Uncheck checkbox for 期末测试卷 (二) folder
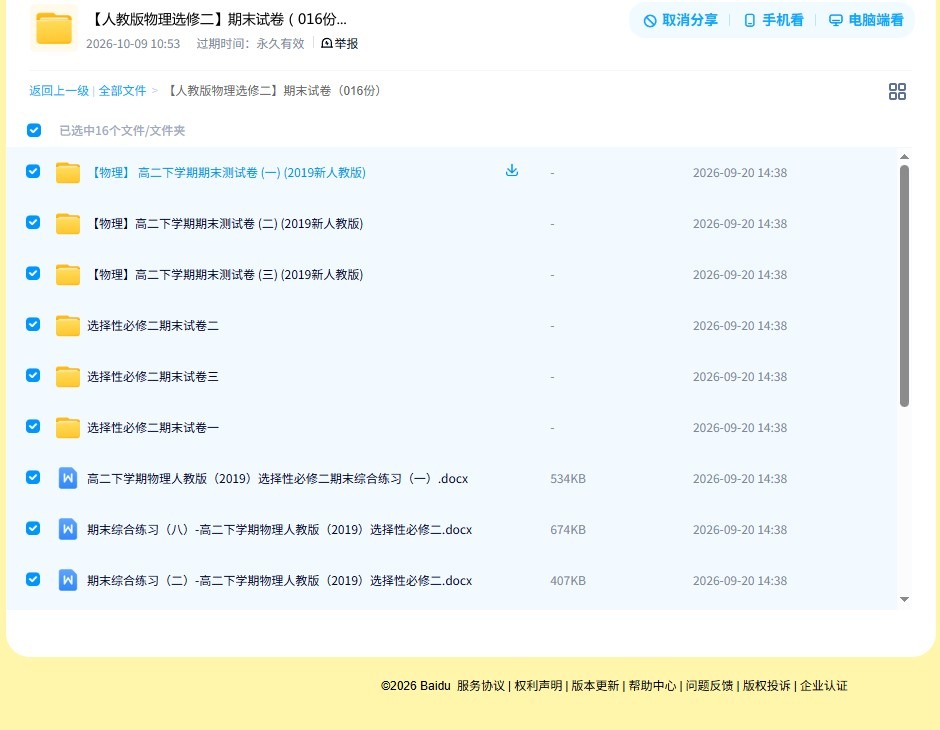 point(33,222)
